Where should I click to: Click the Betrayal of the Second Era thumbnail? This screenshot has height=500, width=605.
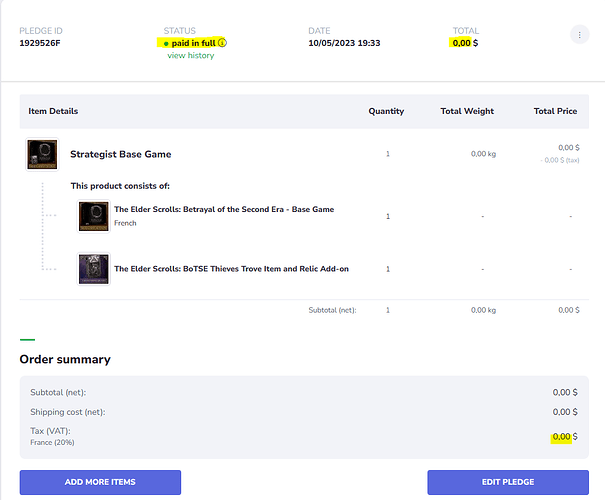(x=93, y=216)
